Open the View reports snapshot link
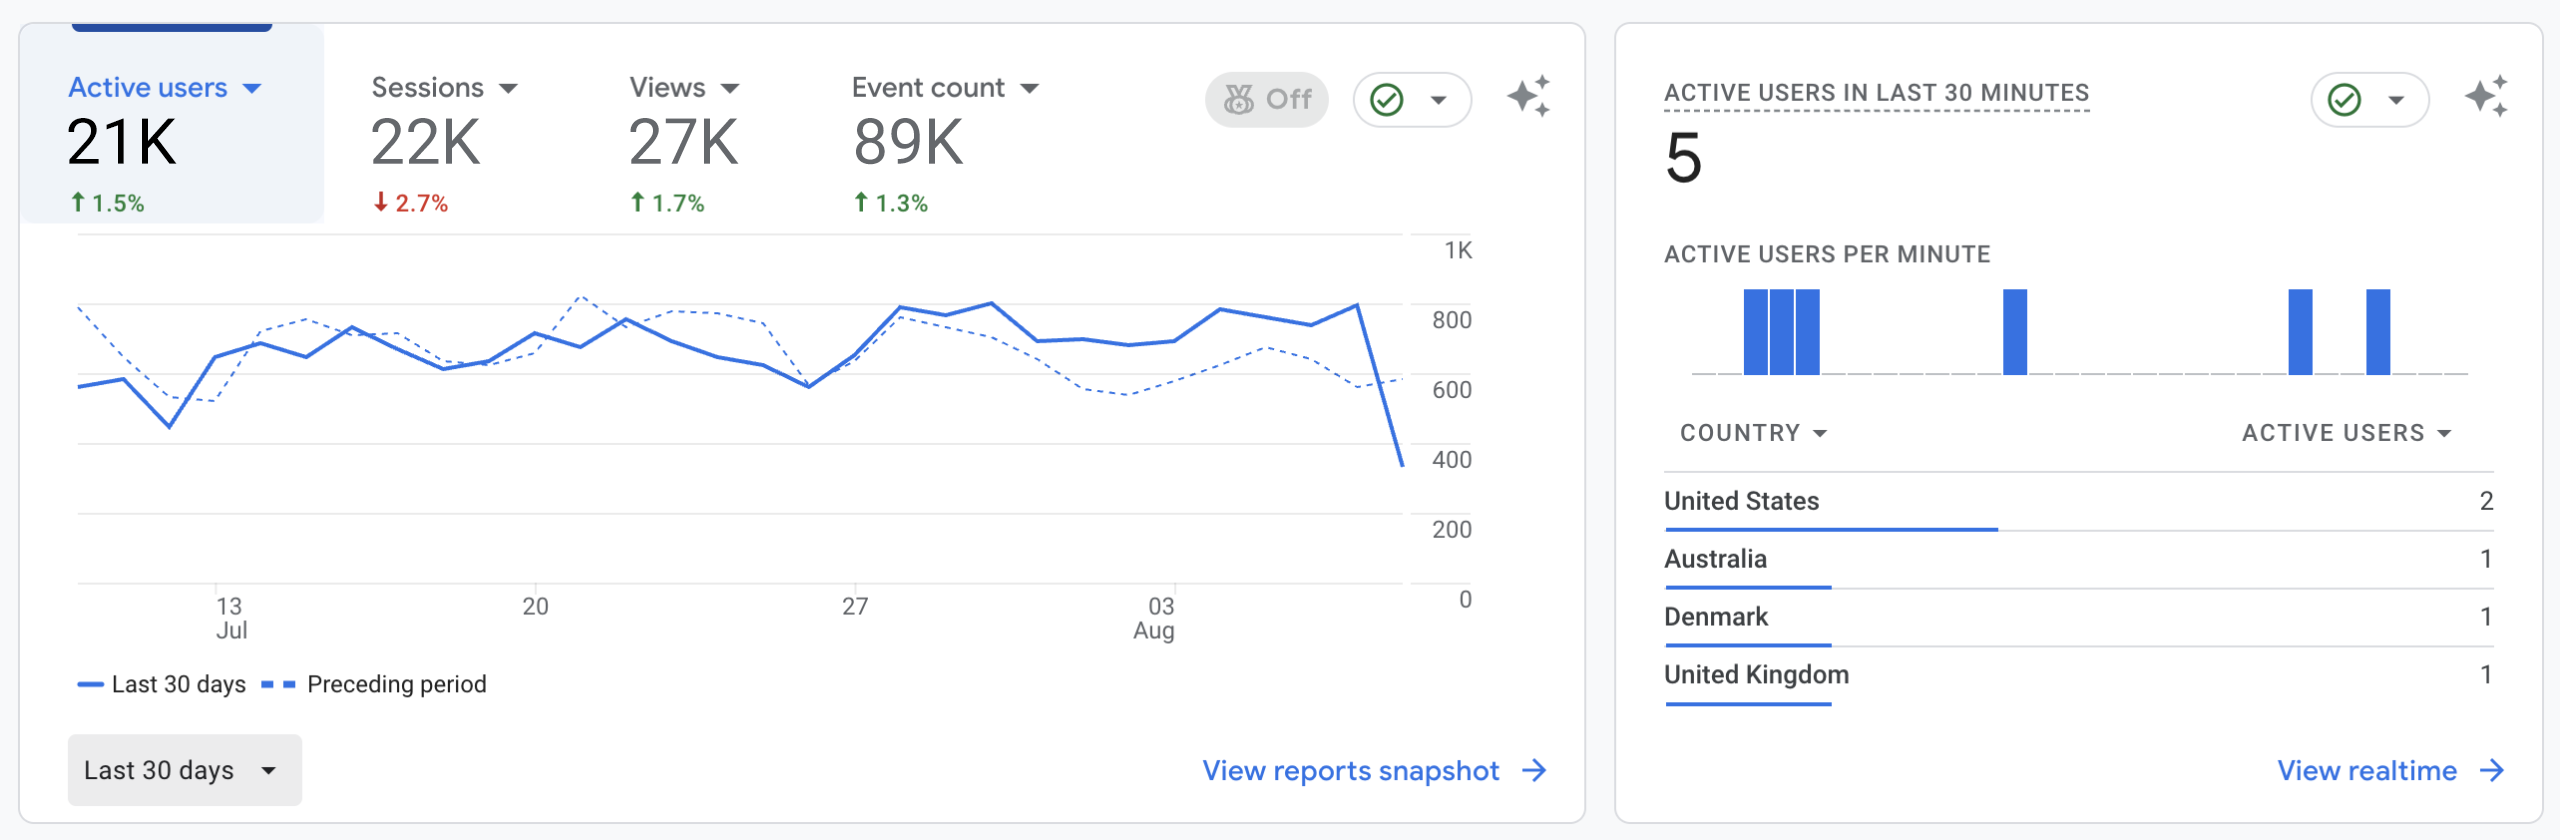Image resolution: width=2560 pixels, height=840 pixels. [1350, 770]
